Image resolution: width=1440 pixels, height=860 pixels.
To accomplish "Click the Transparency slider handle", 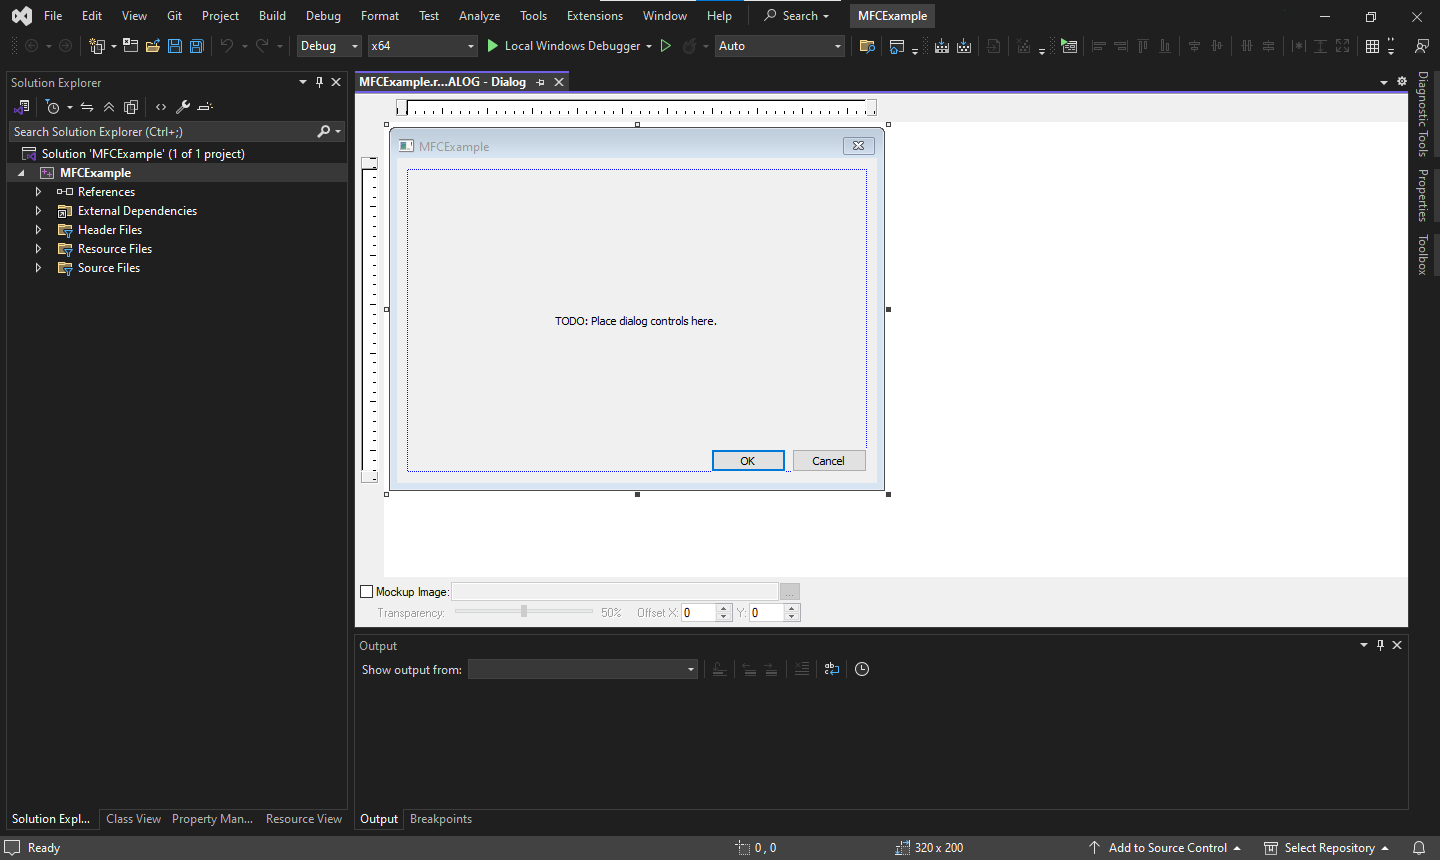I will tap(524, 611).
